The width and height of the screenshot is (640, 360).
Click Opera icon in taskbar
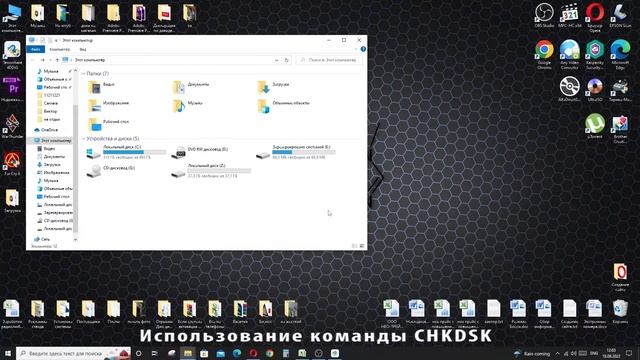click(253, 353)
